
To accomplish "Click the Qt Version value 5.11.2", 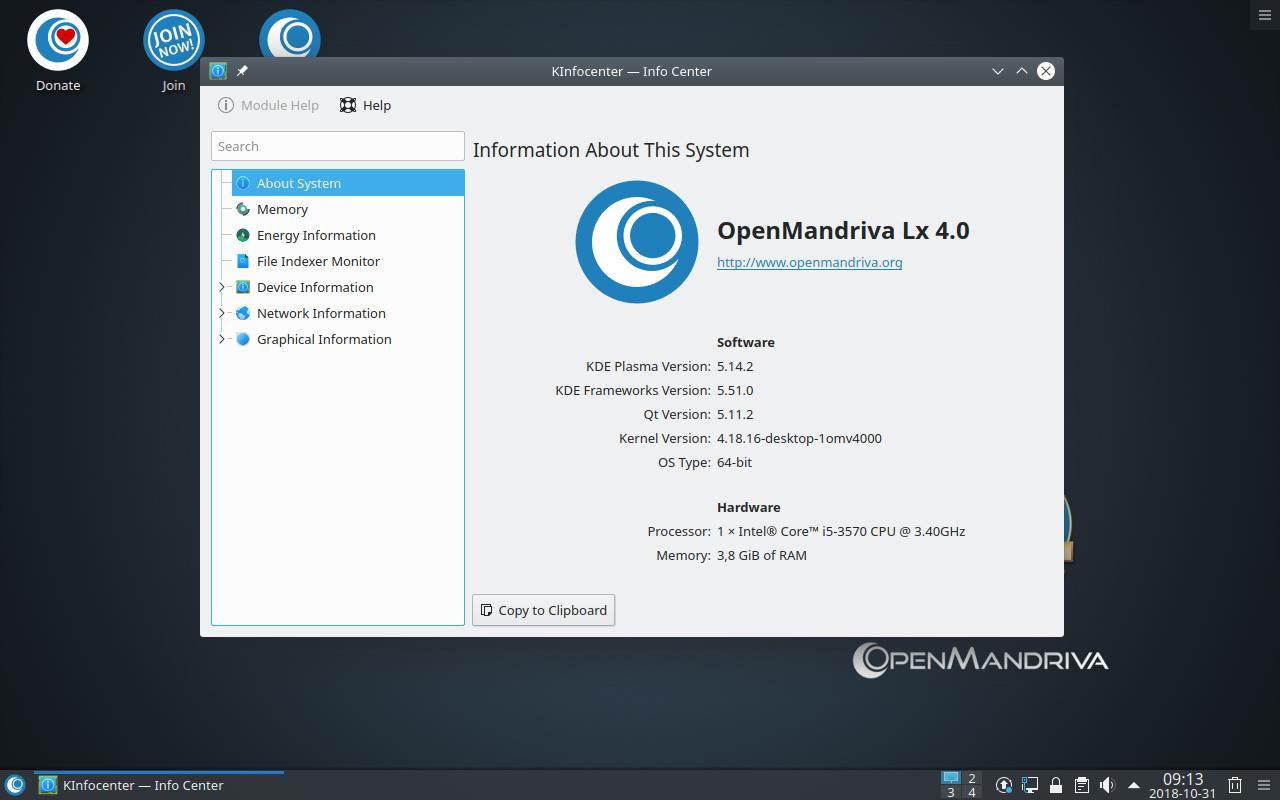I will pyautogui.click(x=735, y=414).
